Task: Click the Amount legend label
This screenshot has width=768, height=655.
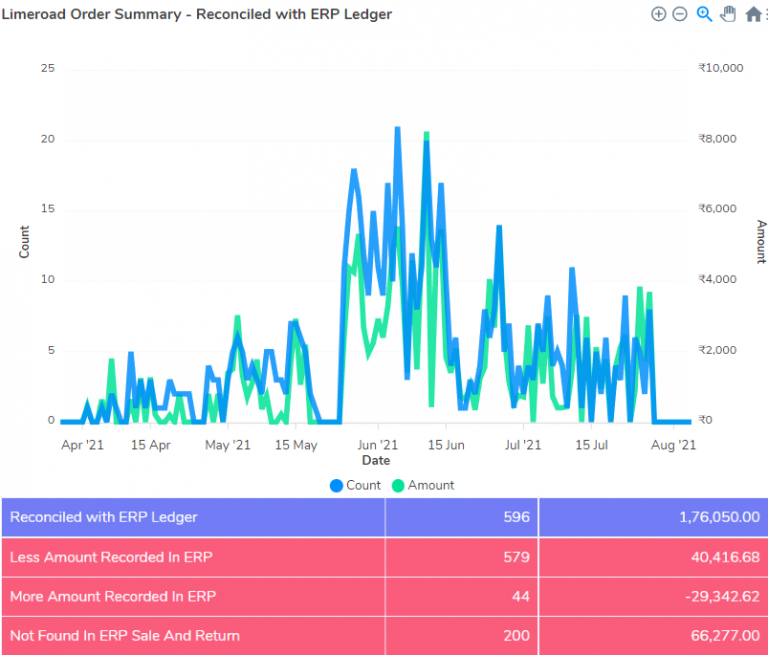Action: pyautogui.click(x=431, y=485)
